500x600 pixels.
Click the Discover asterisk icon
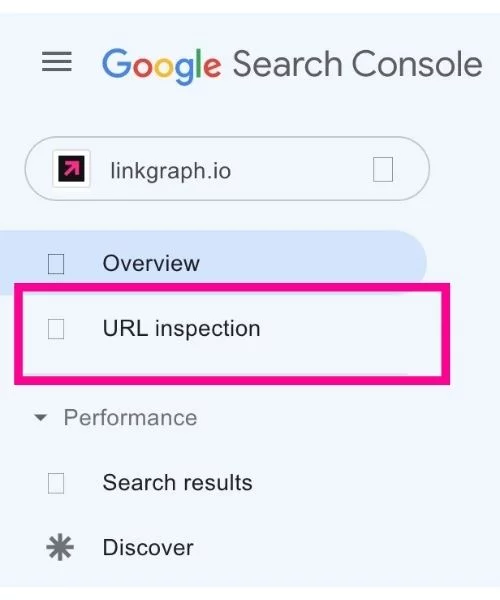click(60, 548)
